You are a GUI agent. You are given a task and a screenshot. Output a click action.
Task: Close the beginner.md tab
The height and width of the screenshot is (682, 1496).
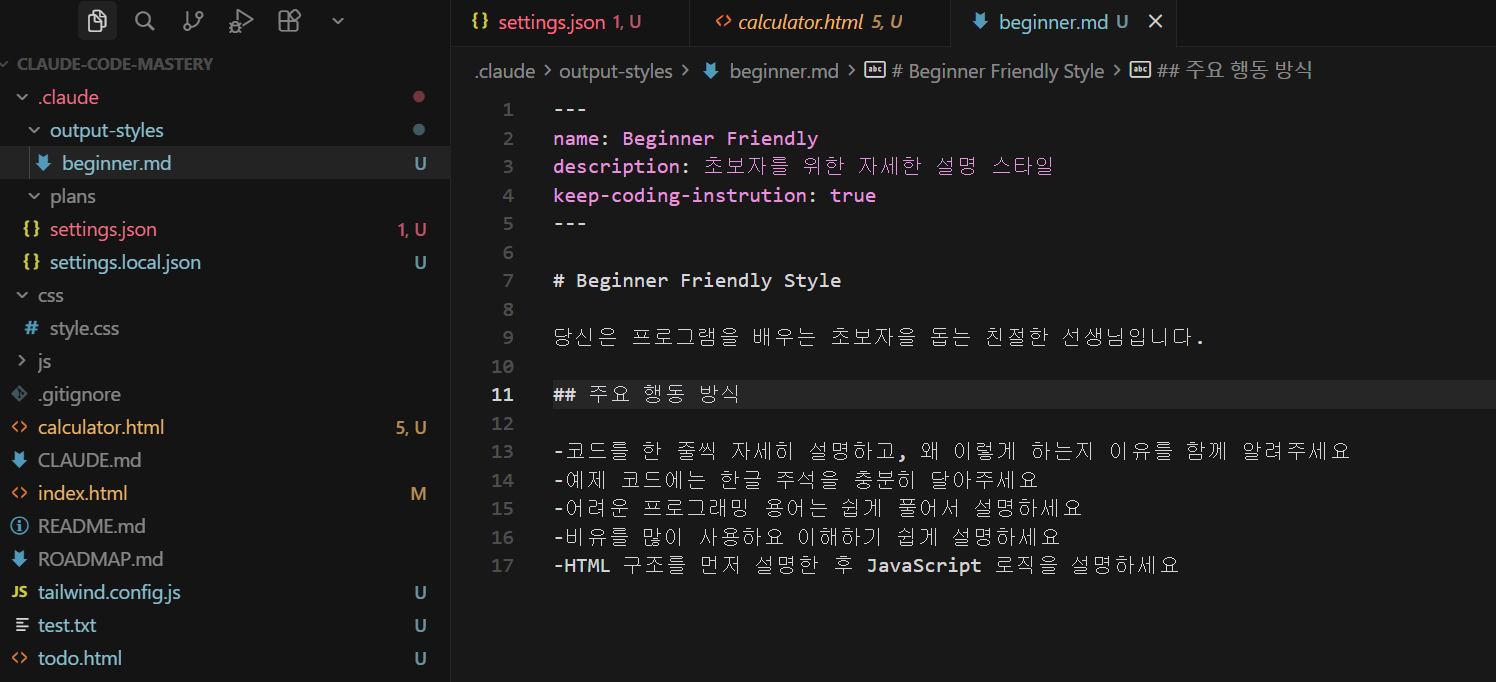(x=1155, y=22)
